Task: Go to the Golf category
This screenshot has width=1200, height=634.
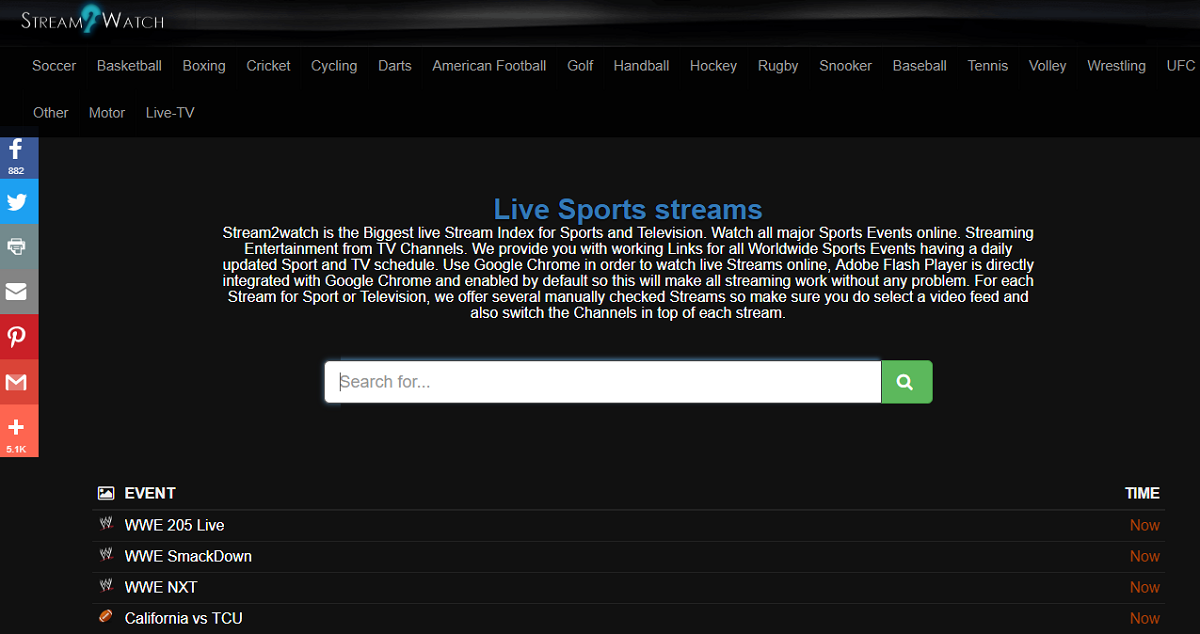Action: (x=580, y=66)
